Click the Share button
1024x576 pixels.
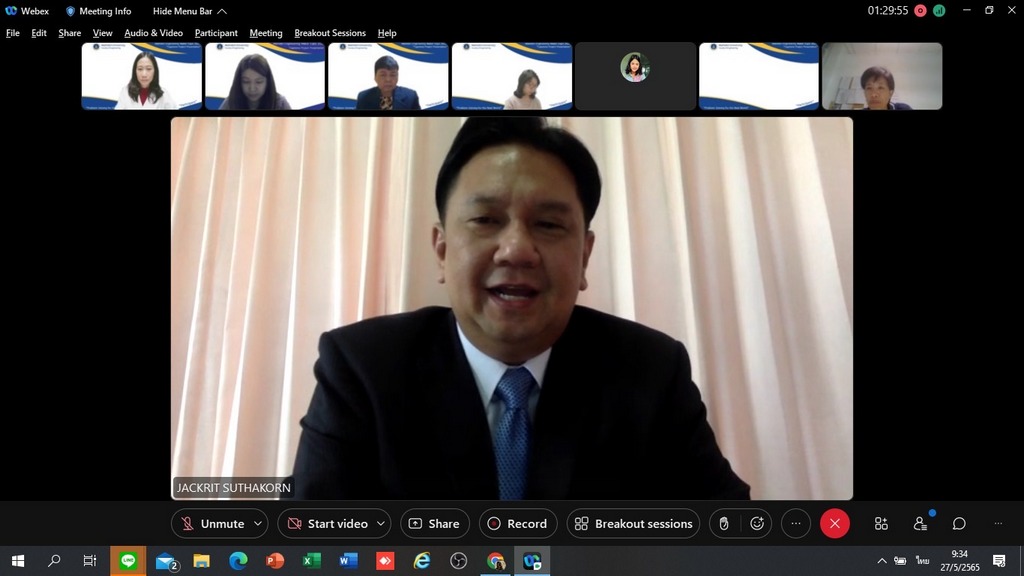434,524
